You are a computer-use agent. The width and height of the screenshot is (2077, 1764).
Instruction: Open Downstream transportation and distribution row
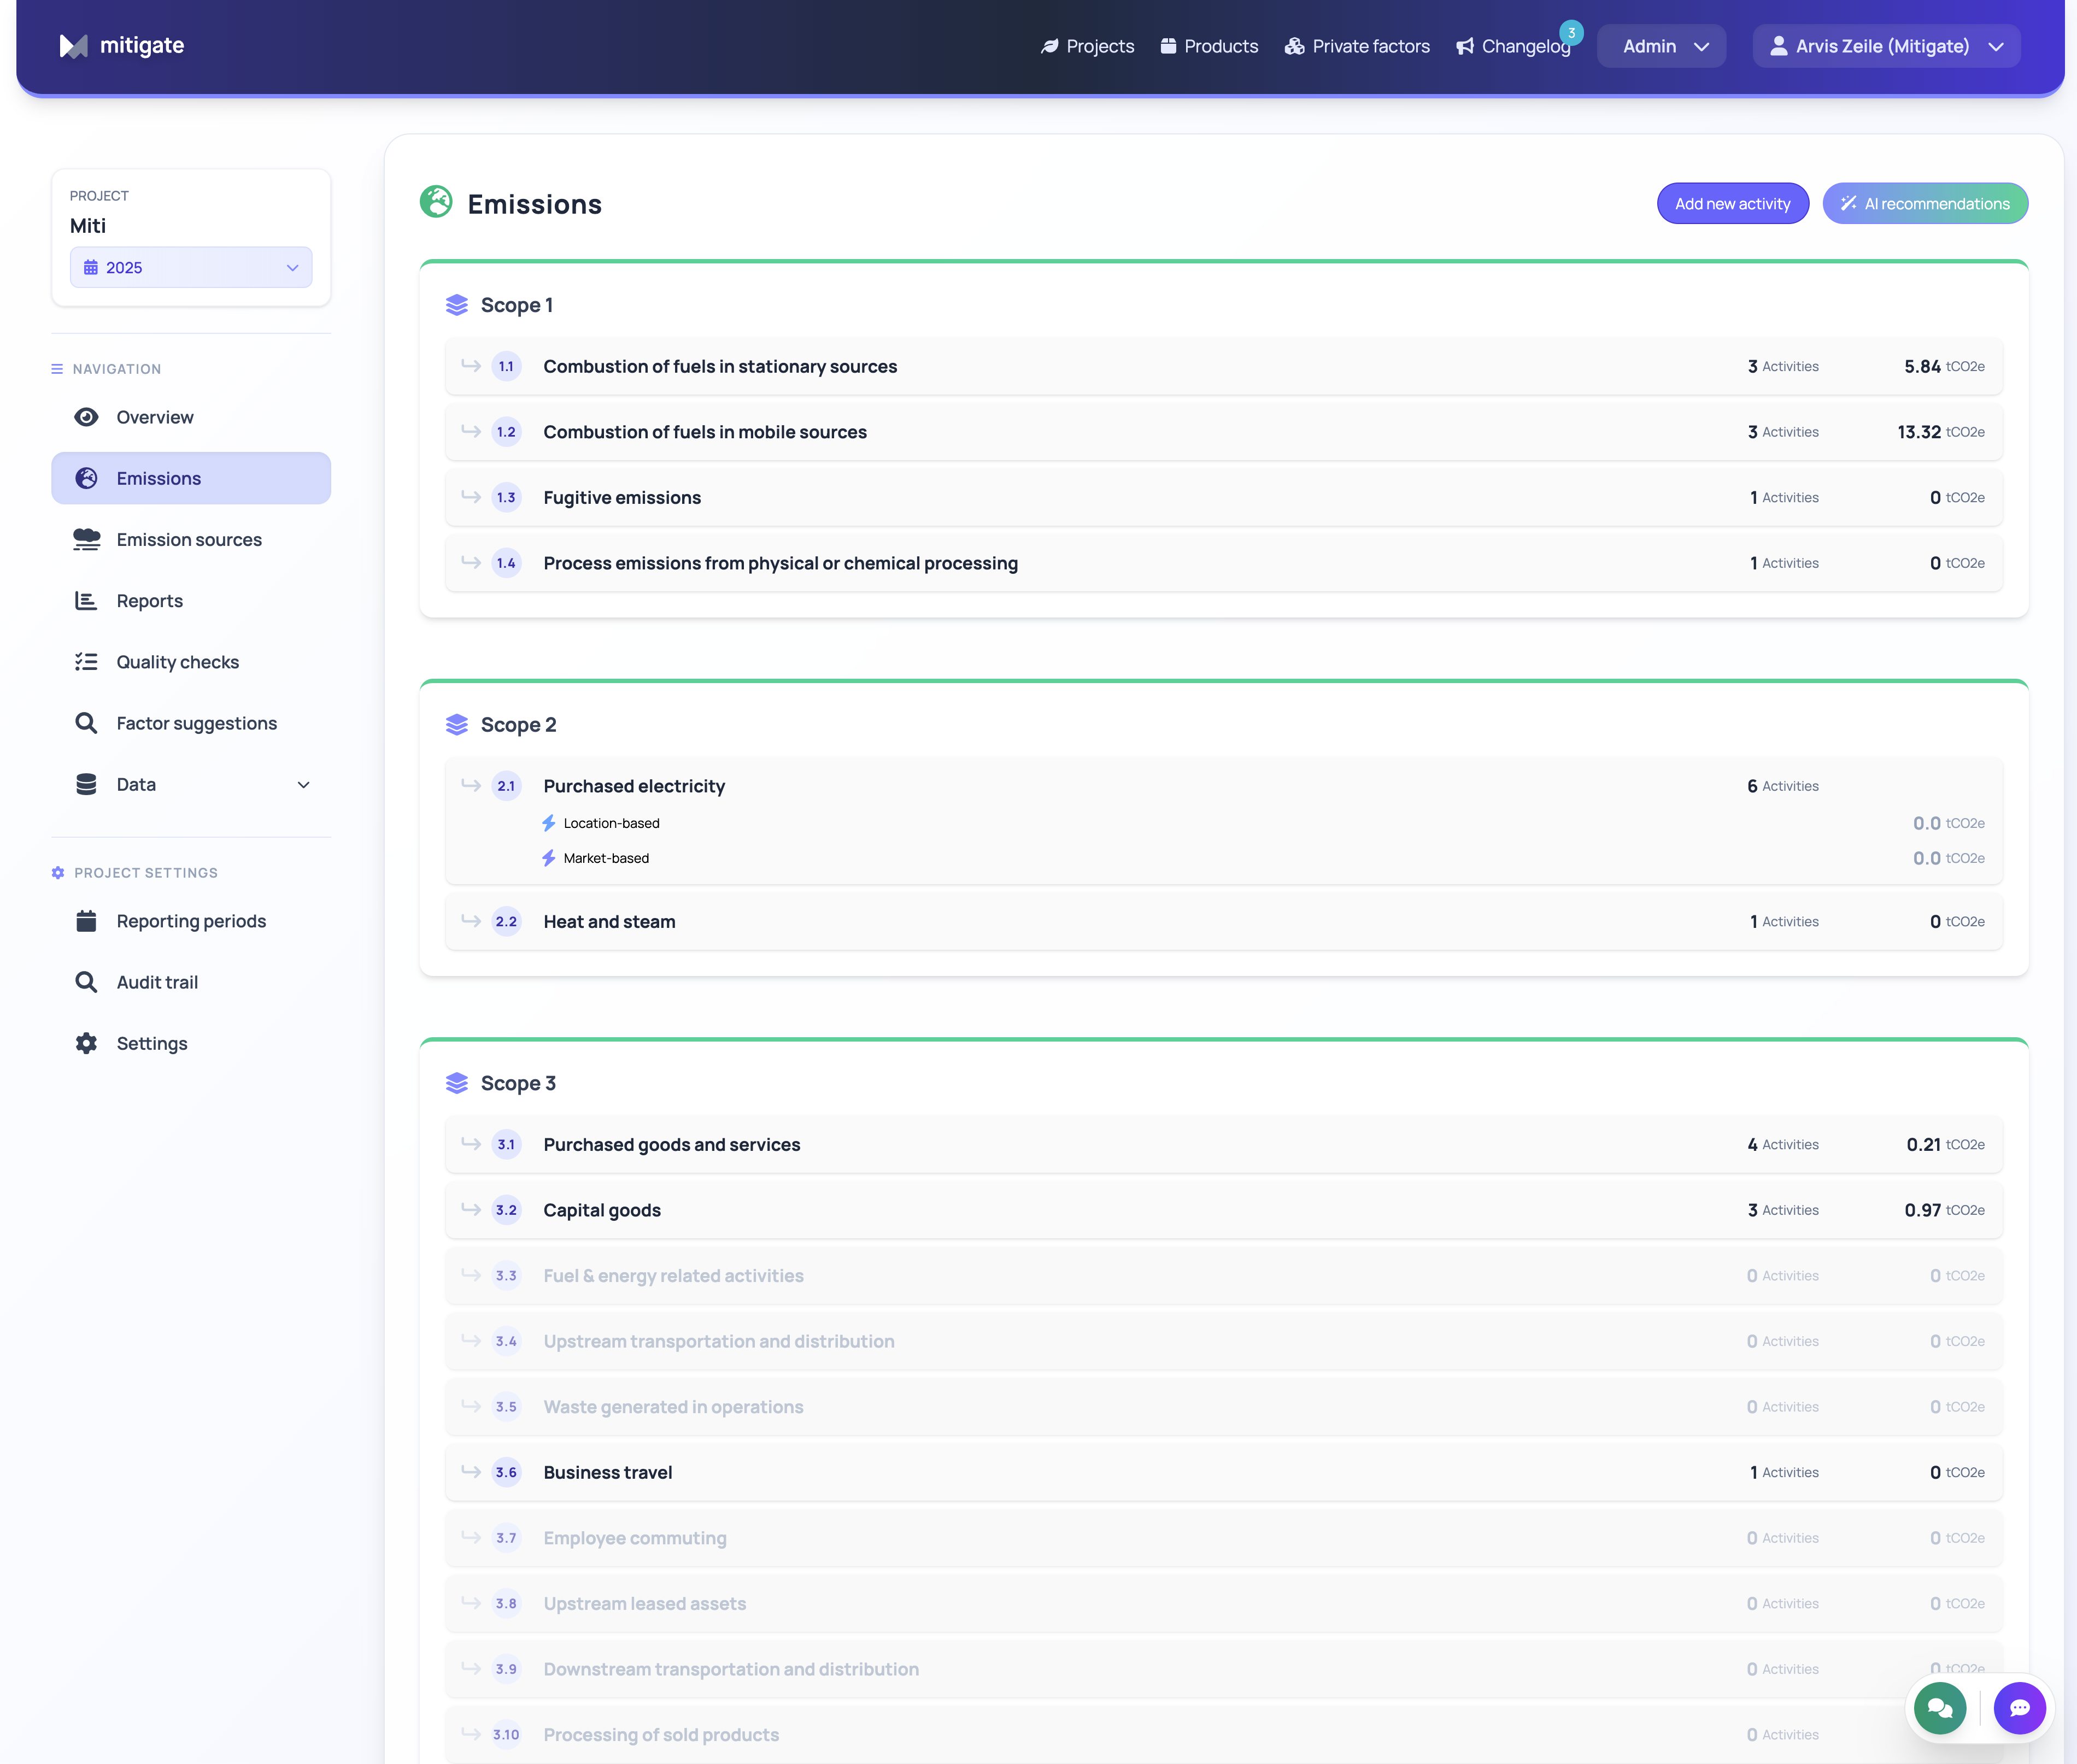1224,1669
